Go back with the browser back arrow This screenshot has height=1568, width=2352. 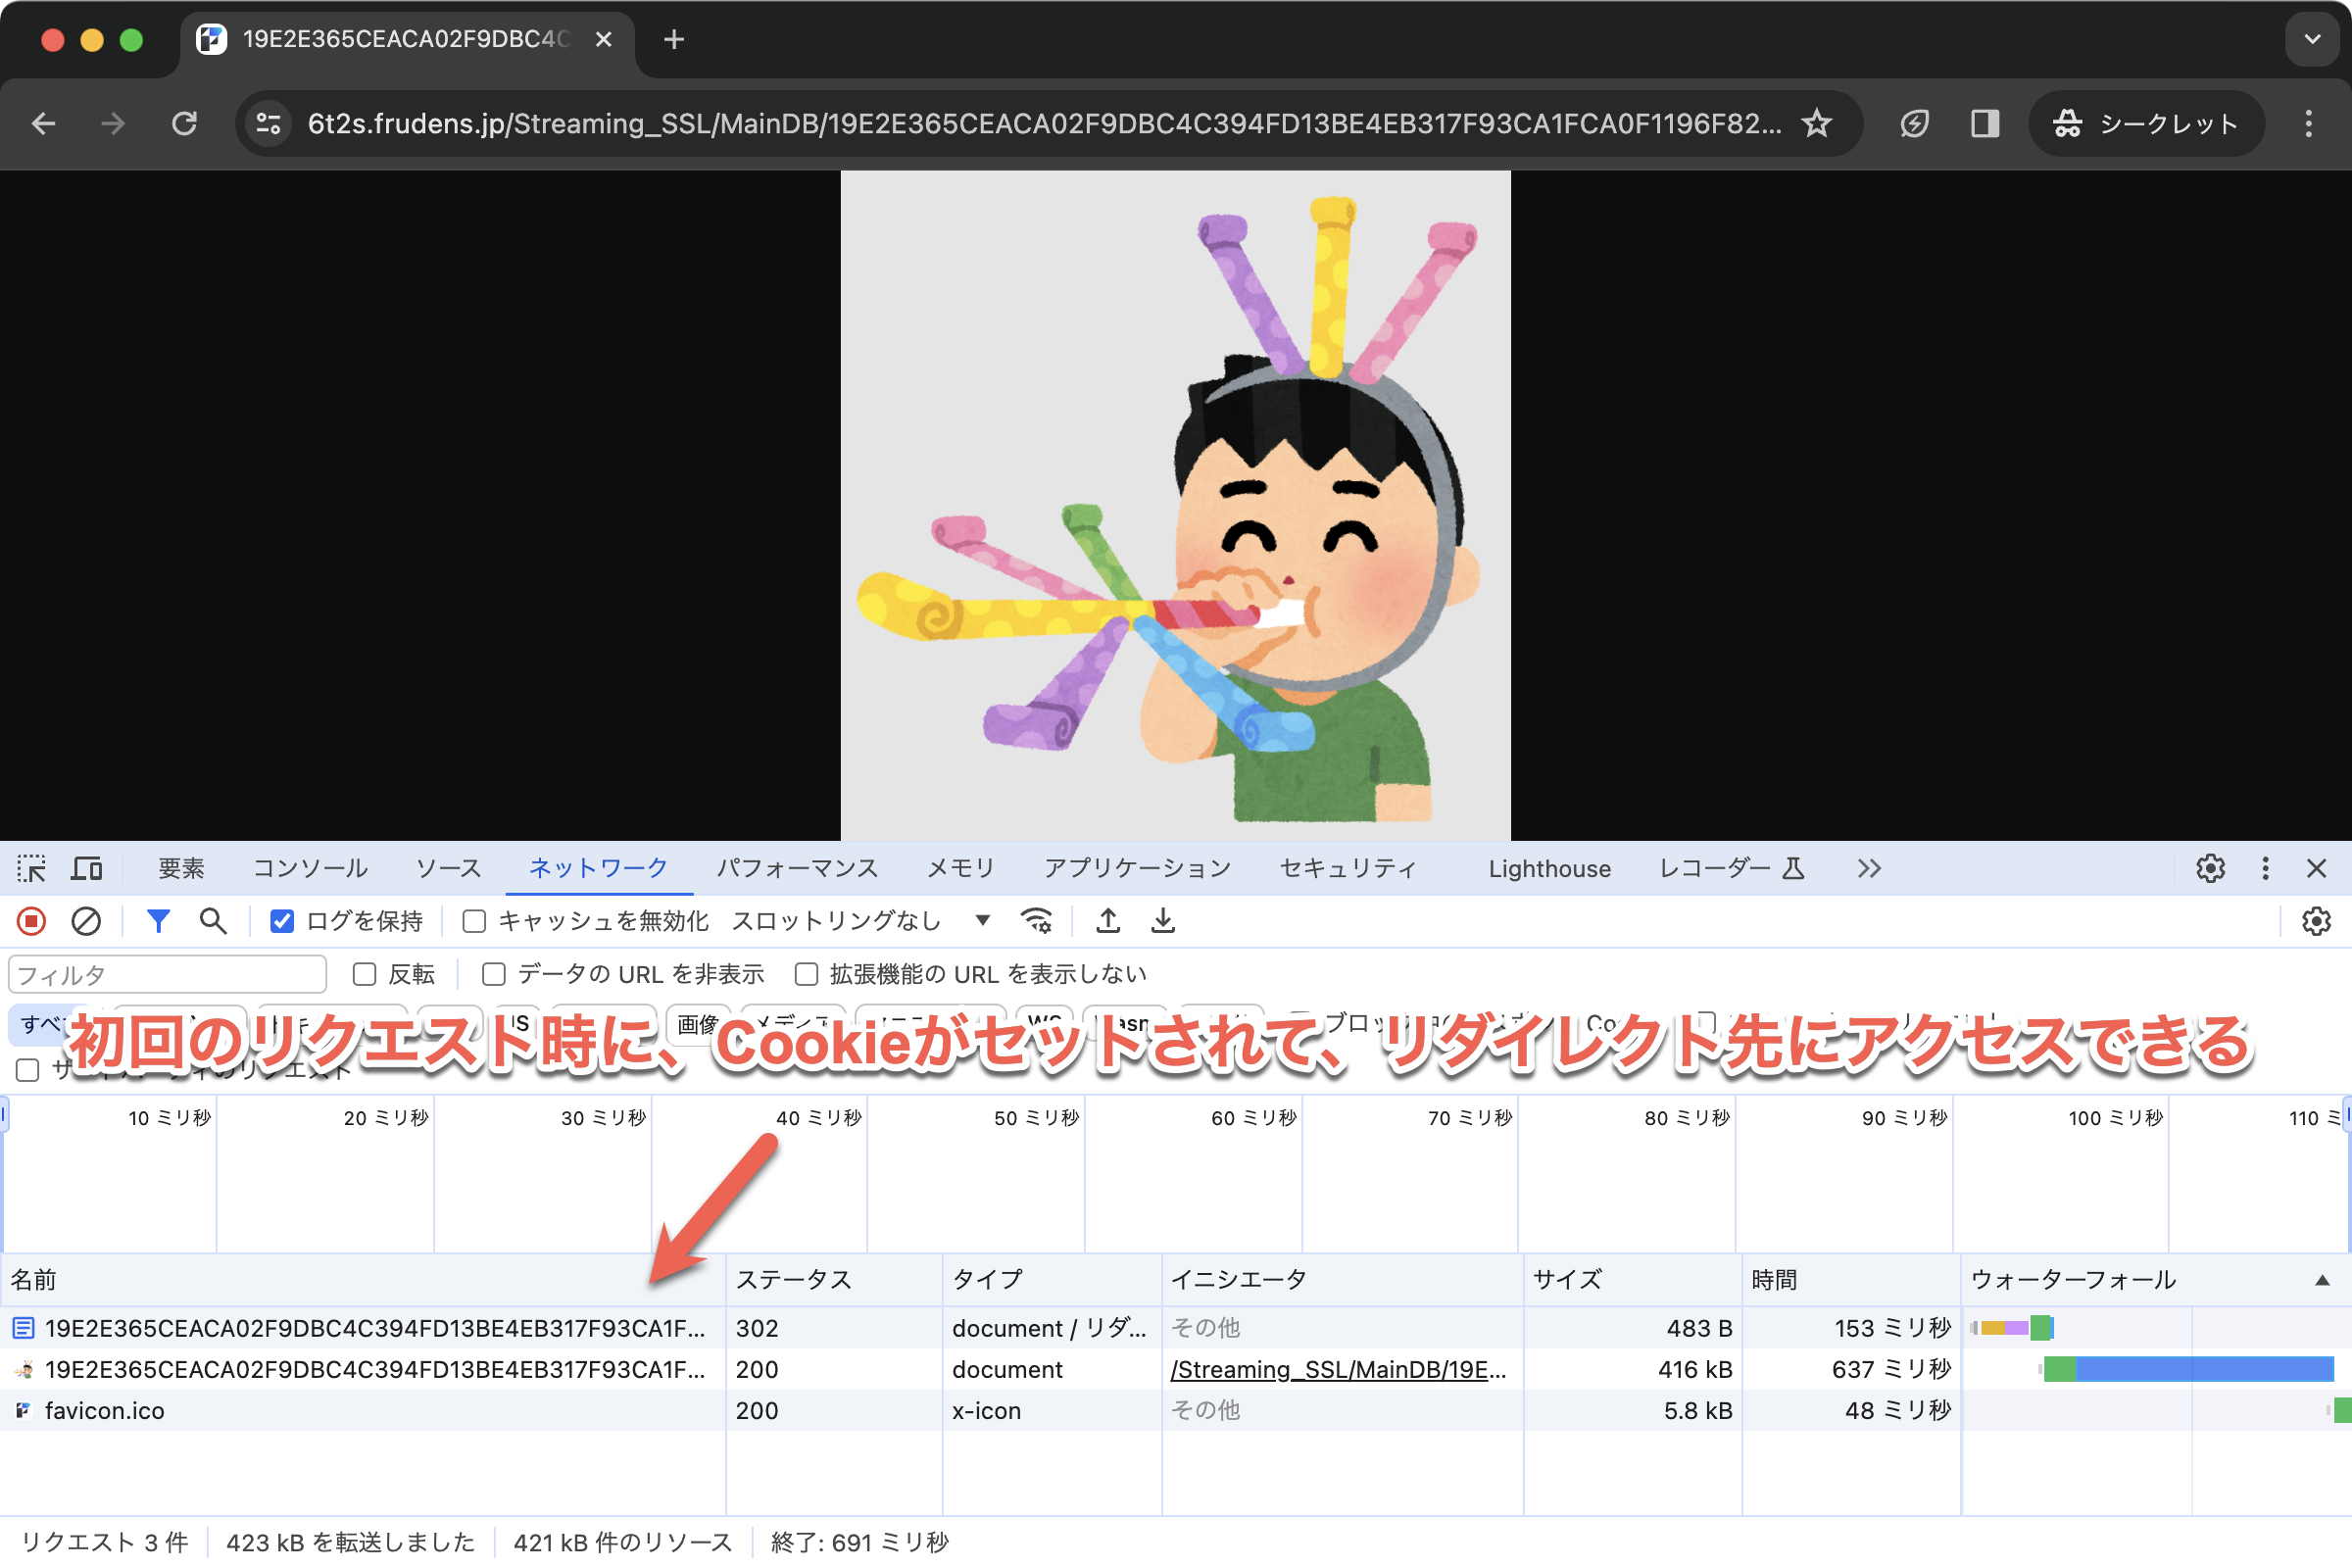click(44, 123)
